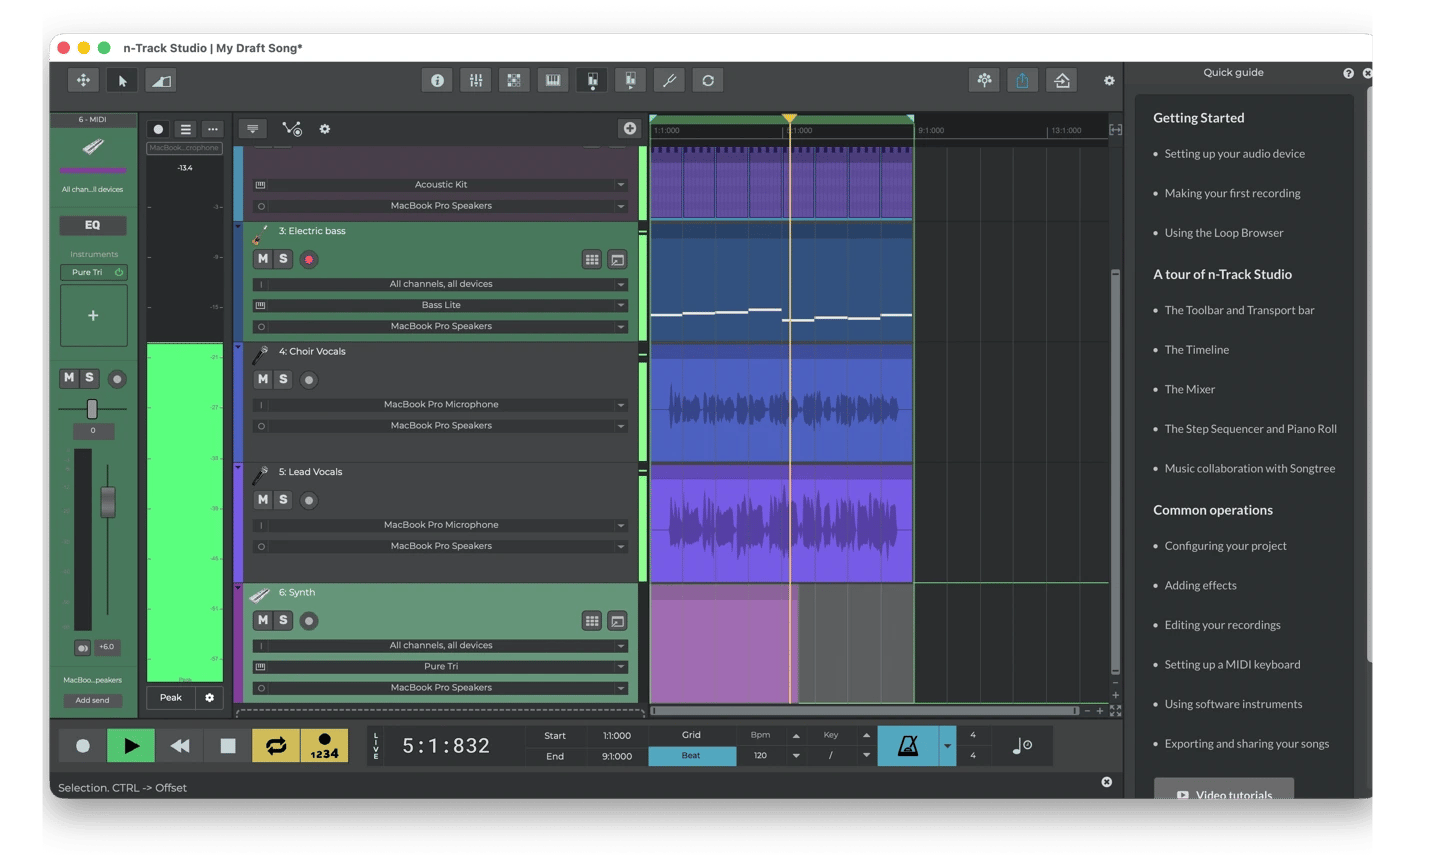Open the Mixer sliders icon
The image size is (1429, 864).
(x=476, y=81)
